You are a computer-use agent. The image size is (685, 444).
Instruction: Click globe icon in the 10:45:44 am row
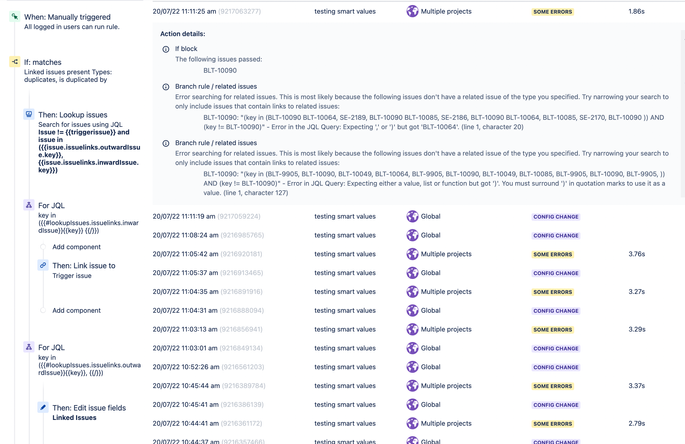[x=412, y=385]
